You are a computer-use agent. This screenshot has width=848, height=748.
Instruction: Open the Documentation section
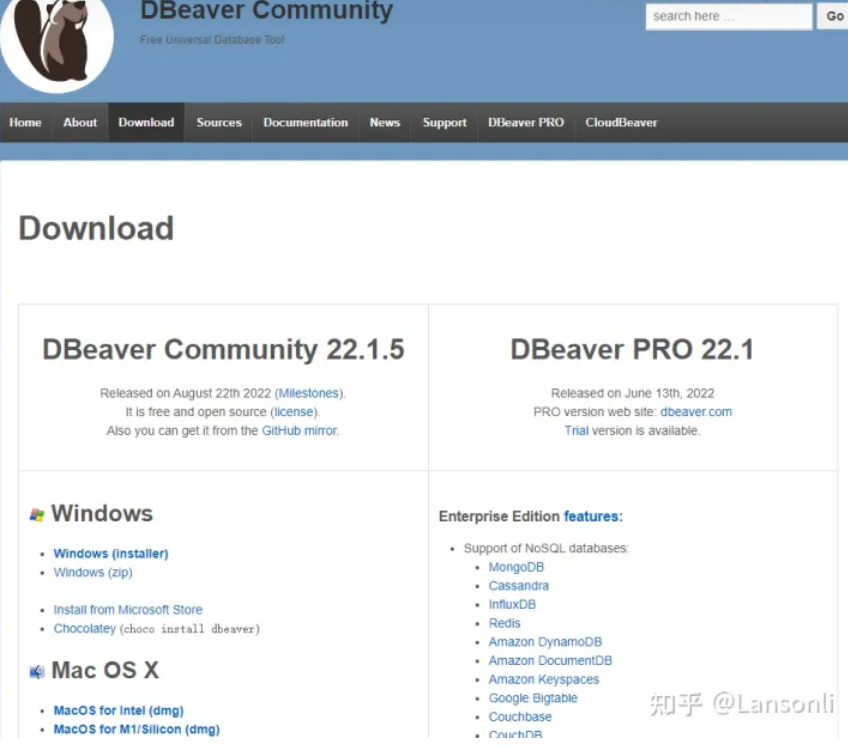click(305, 122)
